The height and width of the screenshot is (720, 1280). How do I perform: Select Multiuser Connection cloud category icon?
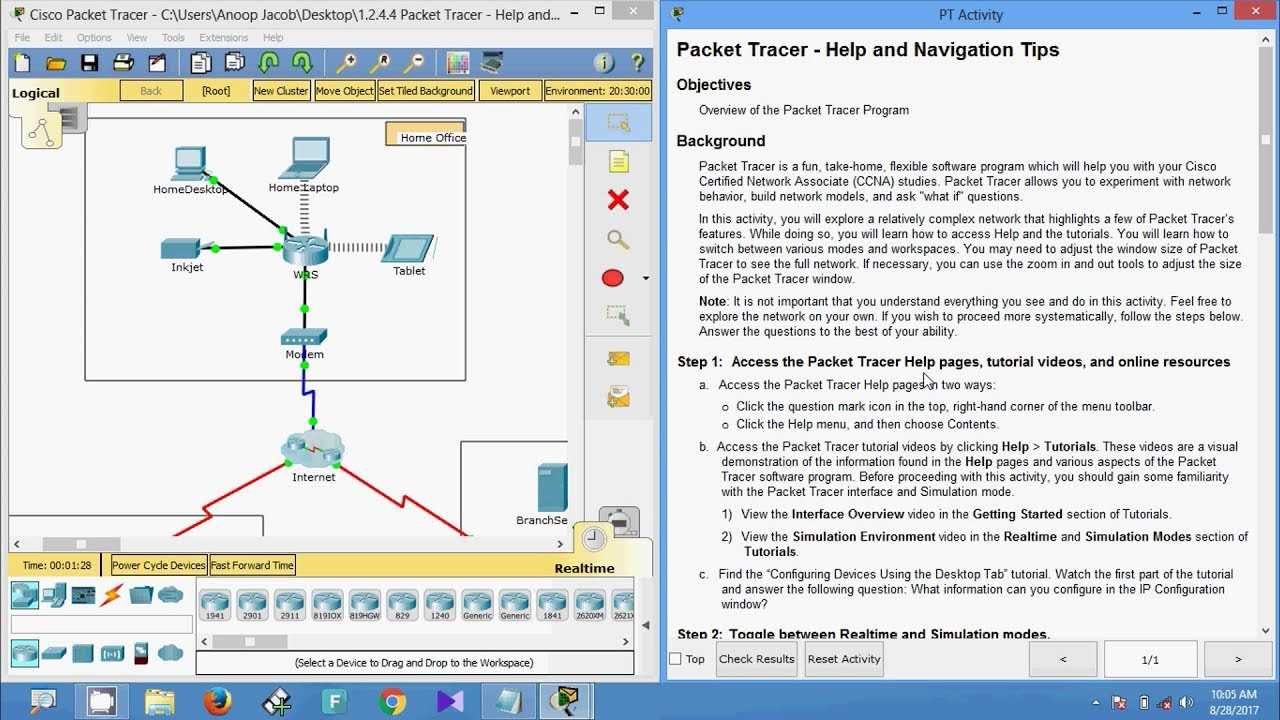tap(171, 595)
